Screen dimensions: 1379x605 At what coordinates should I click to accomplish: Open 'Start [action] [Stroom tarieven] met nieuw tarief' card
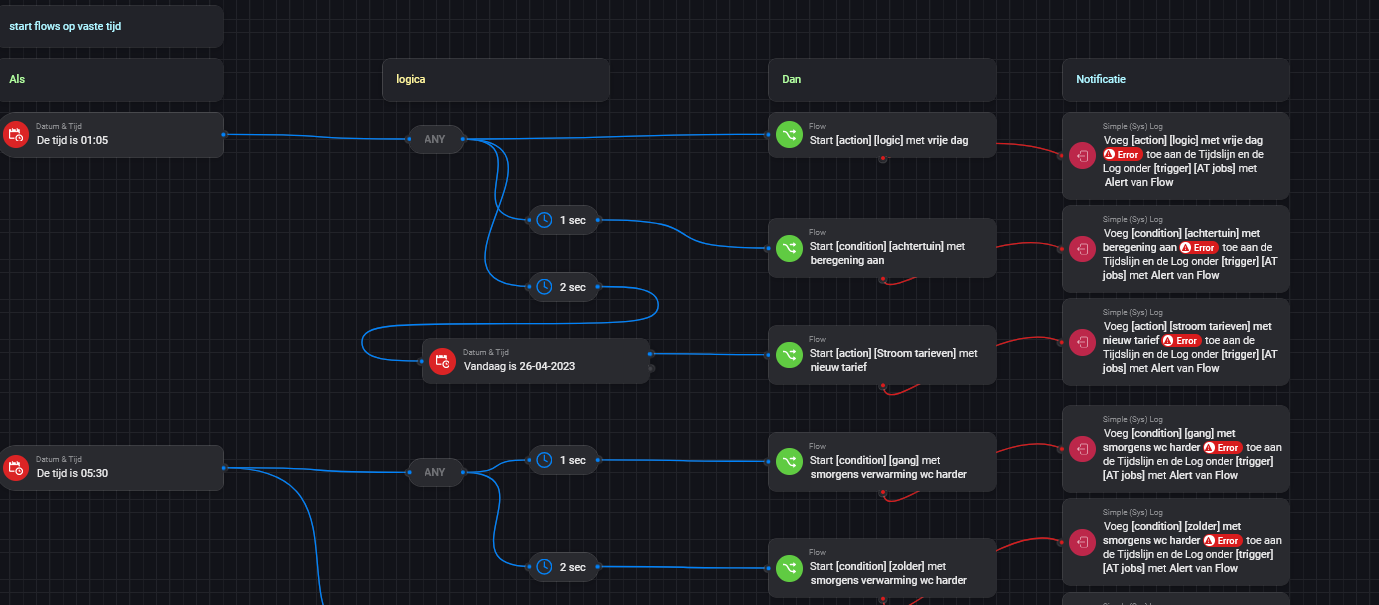click(882, 354)
